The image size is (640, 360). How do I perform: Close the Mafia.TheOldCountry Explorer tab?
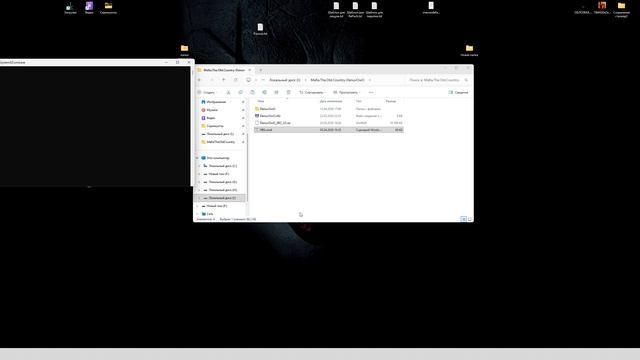tap(250, 70)
